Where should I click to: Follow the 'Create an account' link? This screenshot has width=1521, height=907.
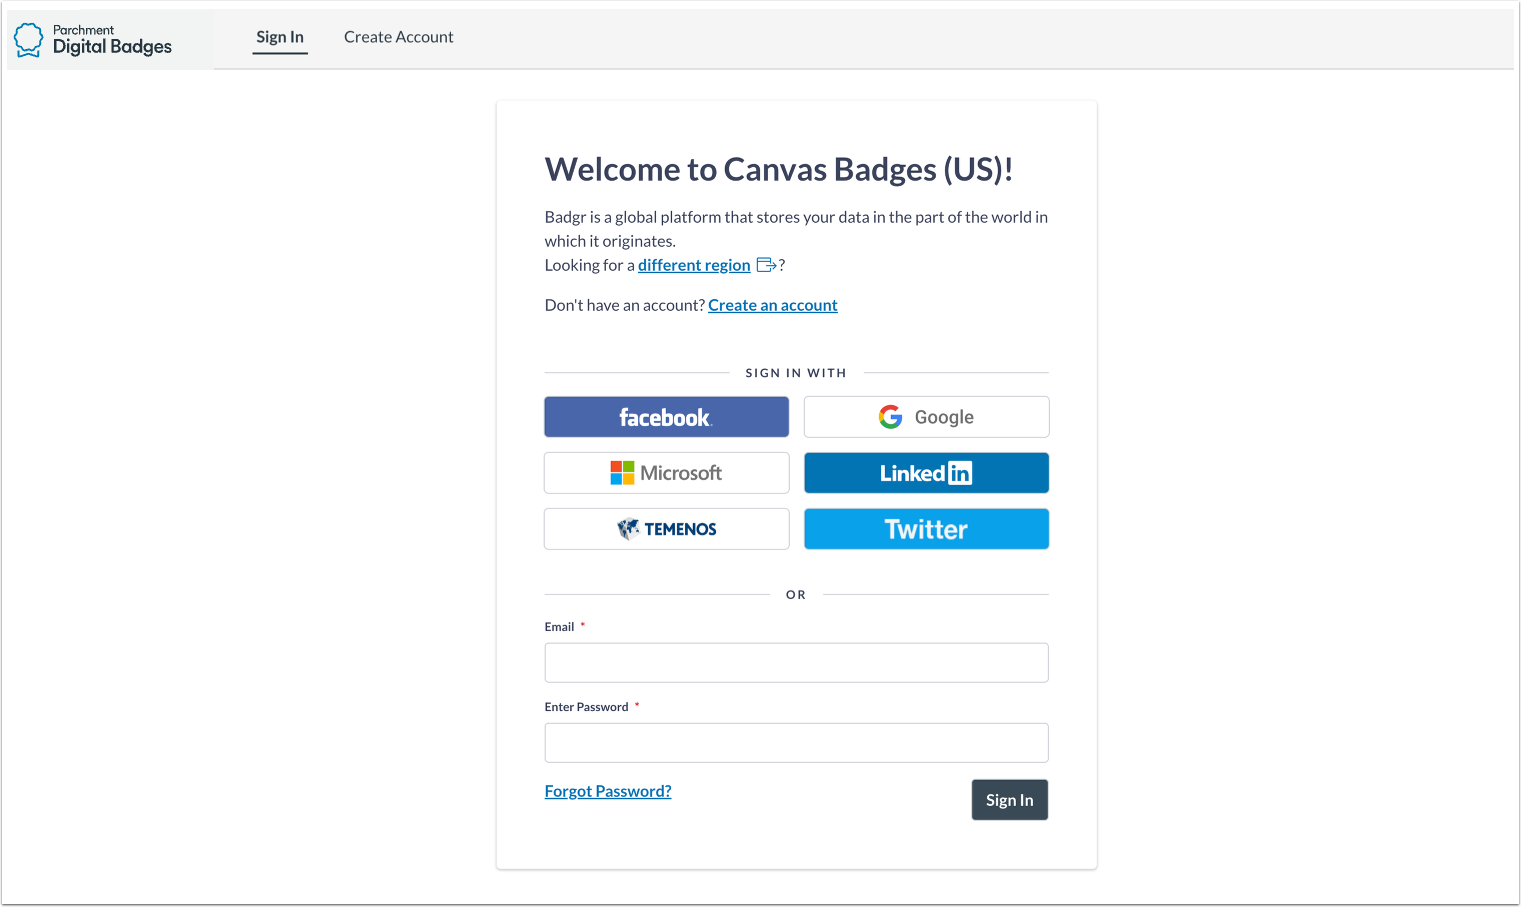[772, 305]
